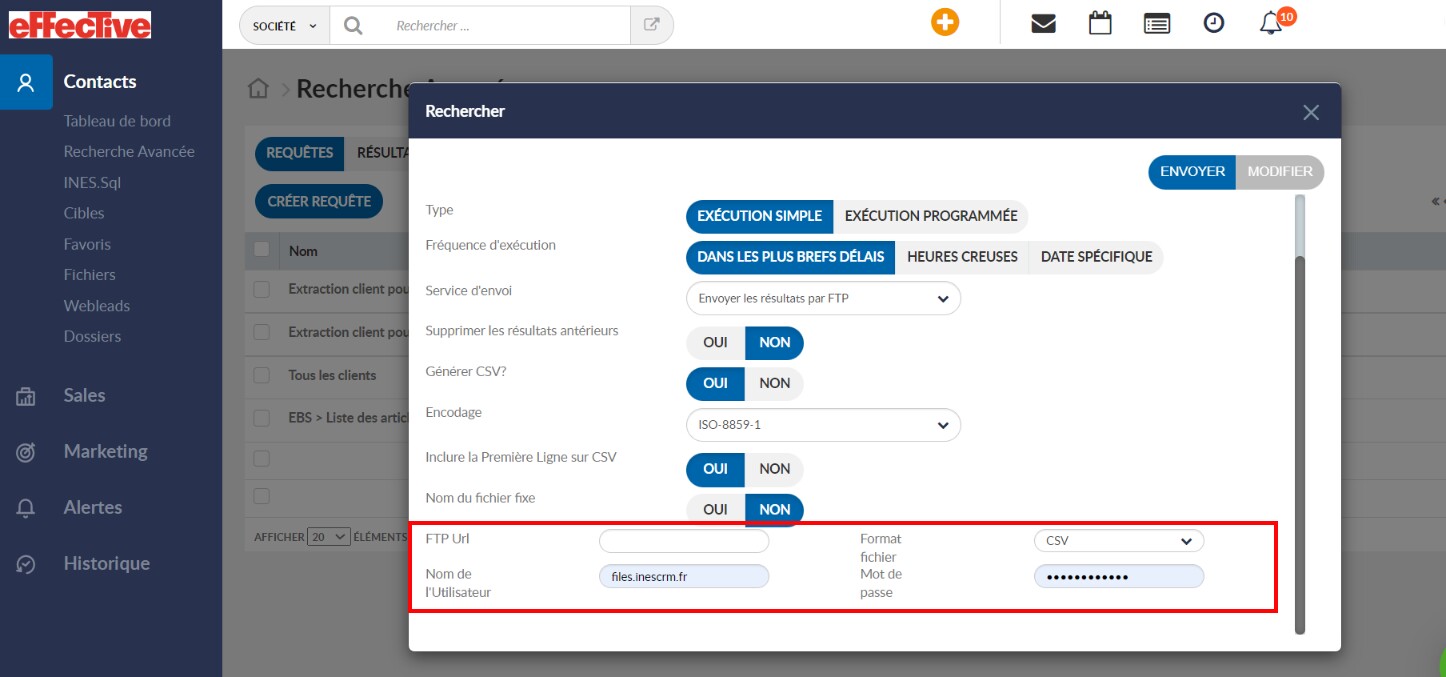The width and height of the screenshot is (1446, 677).
Task: Open the mail envelope icon
Action: [x=1043, y=24]
